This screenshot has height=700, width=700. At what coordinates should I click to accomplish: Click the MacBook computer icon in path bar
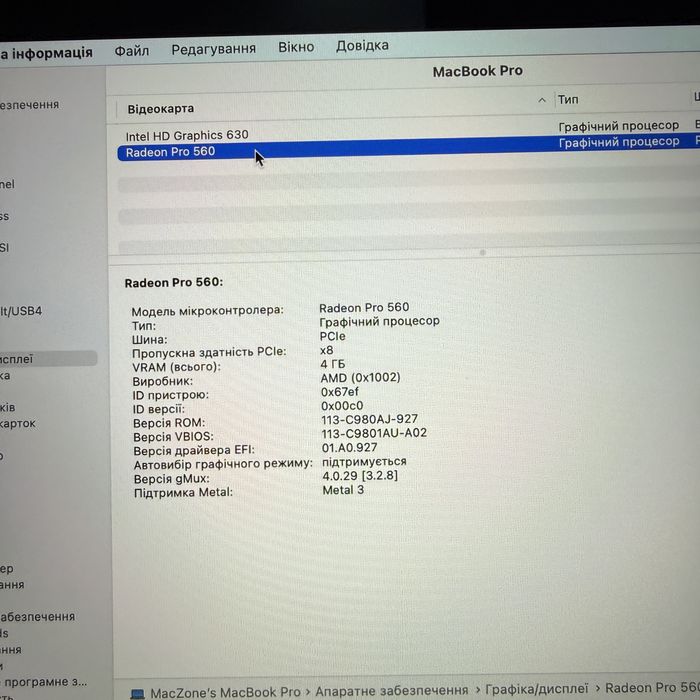click(137, 694)
